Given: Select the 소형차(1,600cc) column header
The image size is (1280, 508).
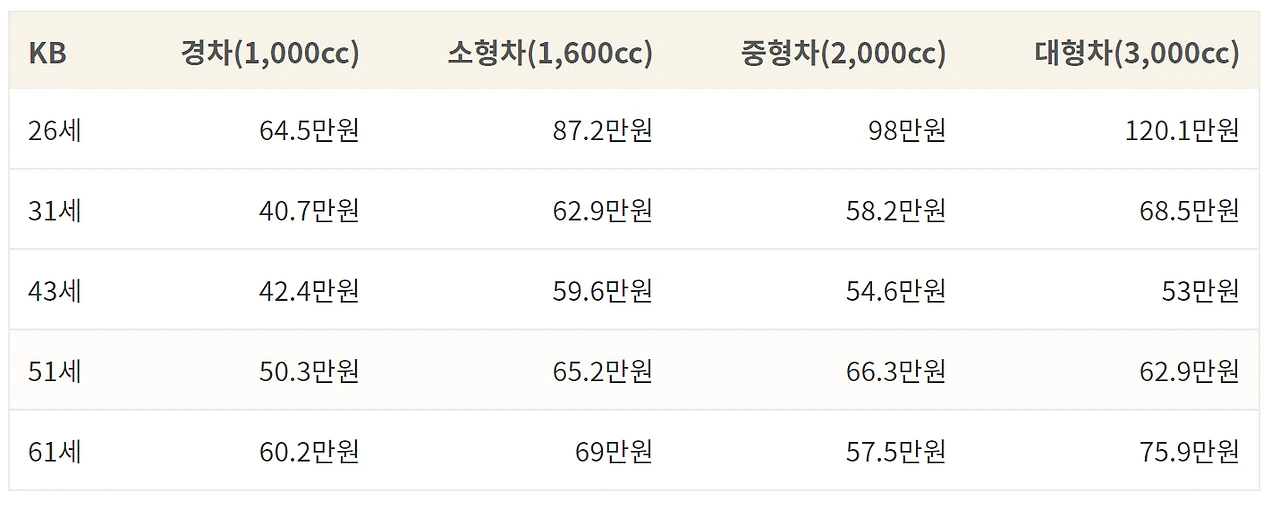Looking at the screenshot, I should click(x=550, y=53).
